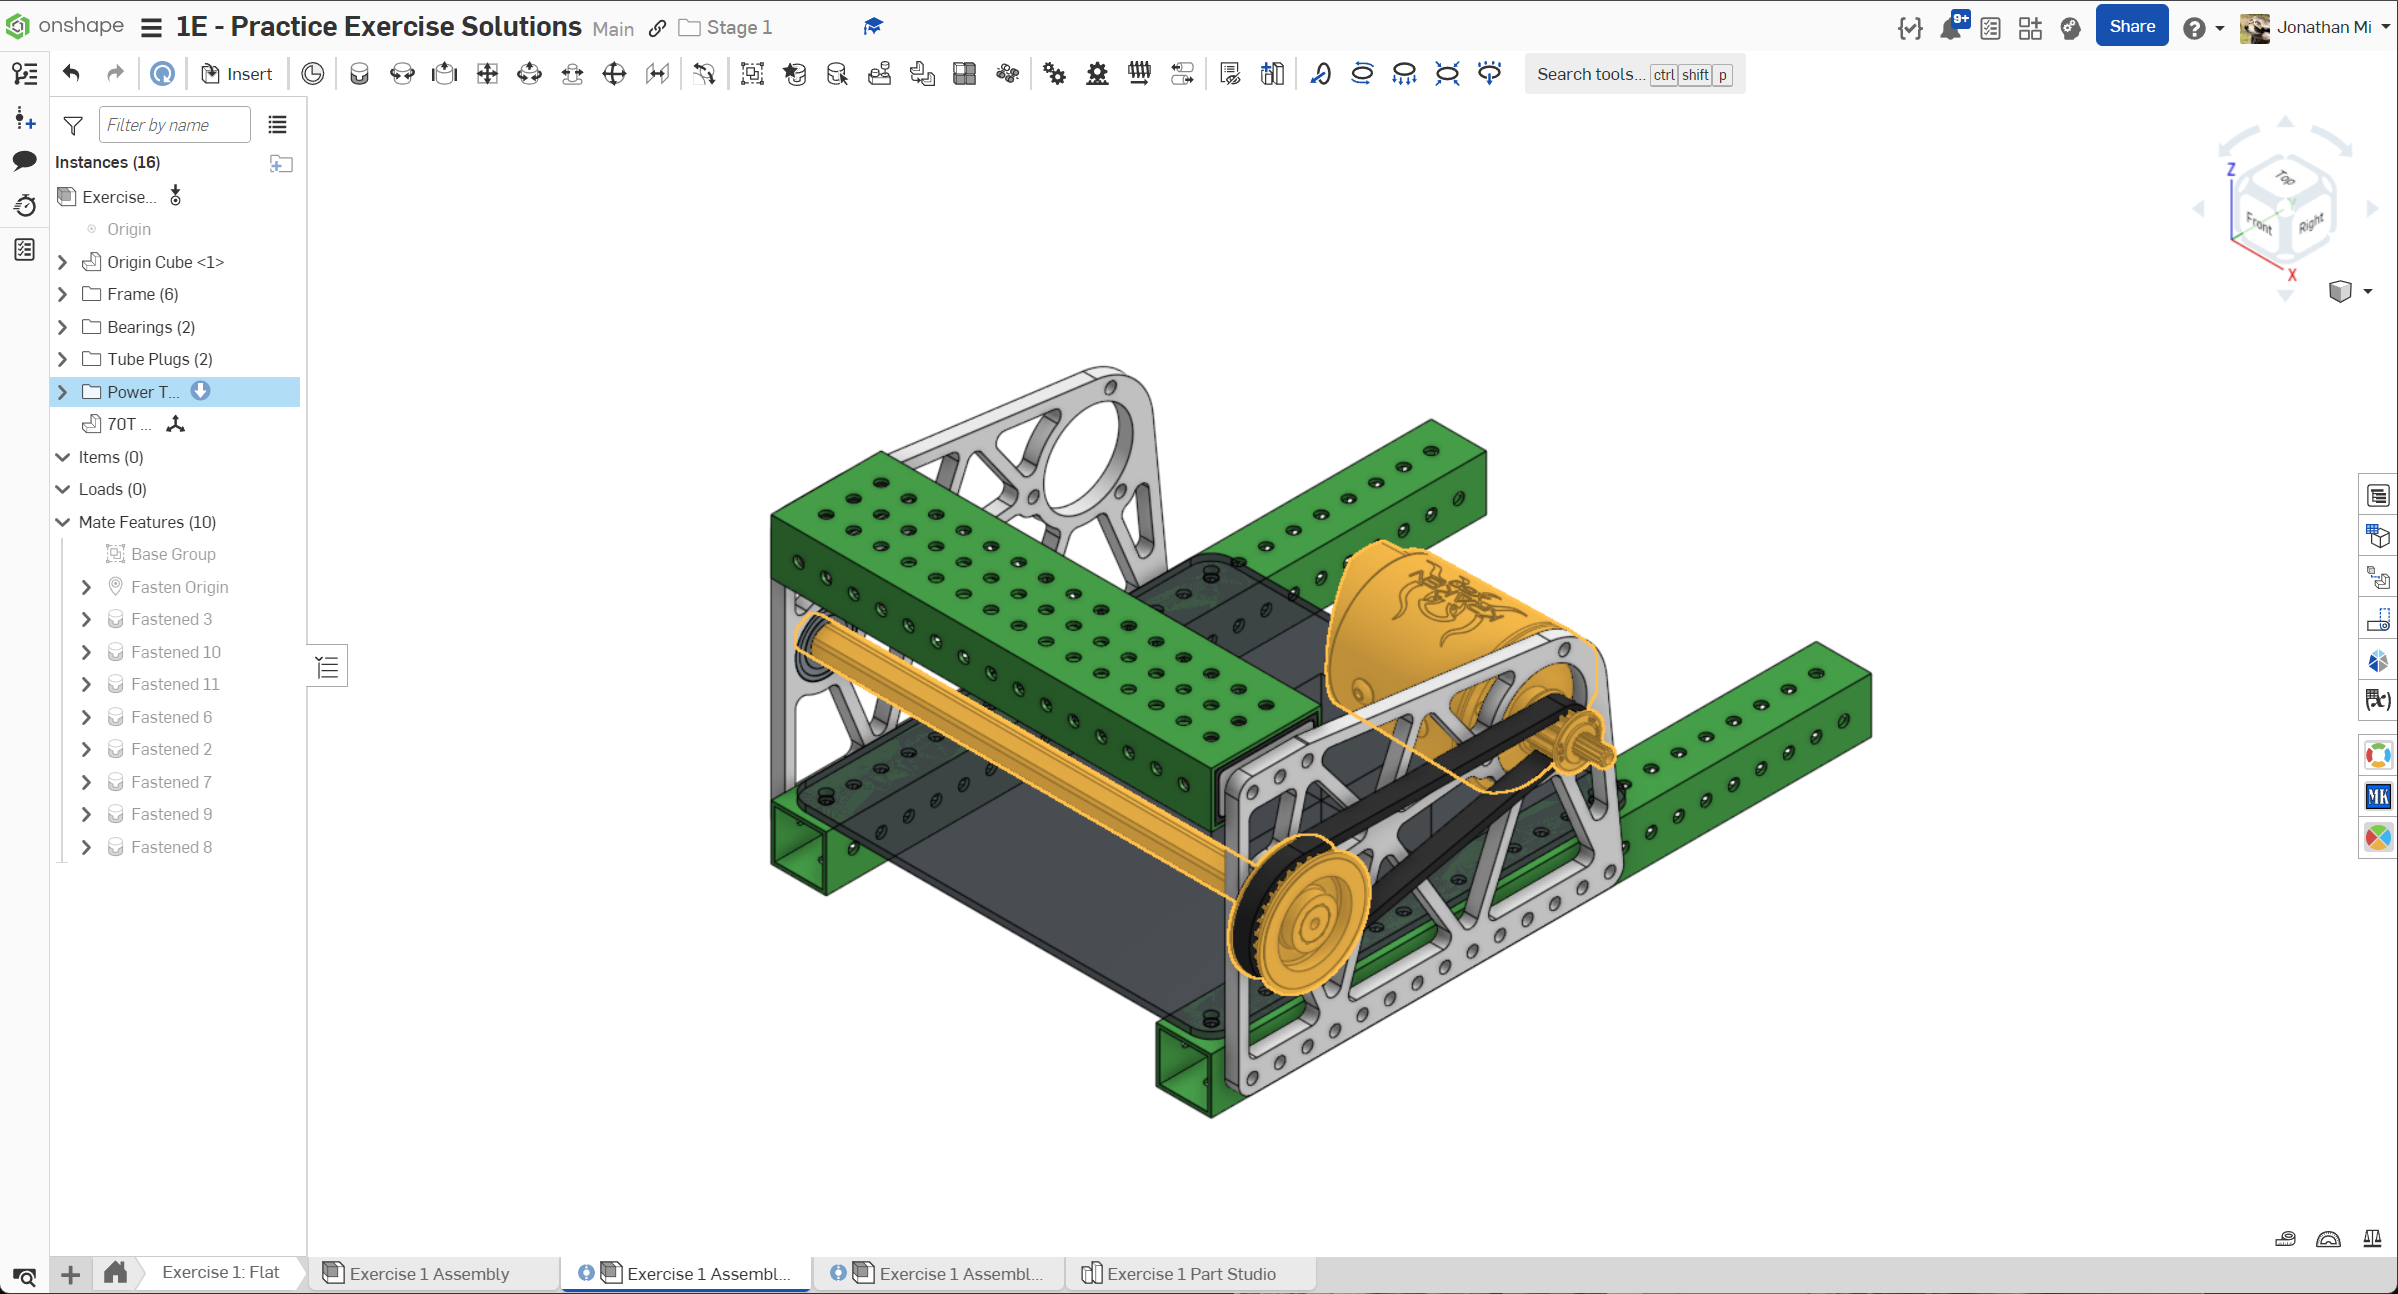The width and height of the screenshot is (2398, 1294).
Task: Open the Exercise 1 Assembly tab
Action: 430,1274
